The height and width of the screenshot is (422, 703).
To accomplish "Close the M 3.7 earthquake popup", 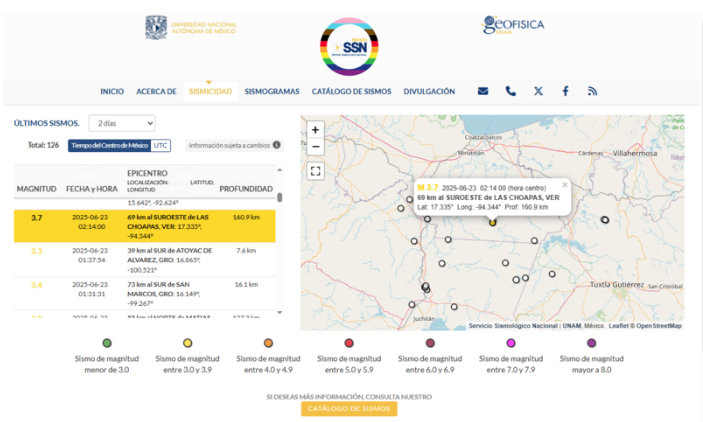I will click(x=564, y=185).
